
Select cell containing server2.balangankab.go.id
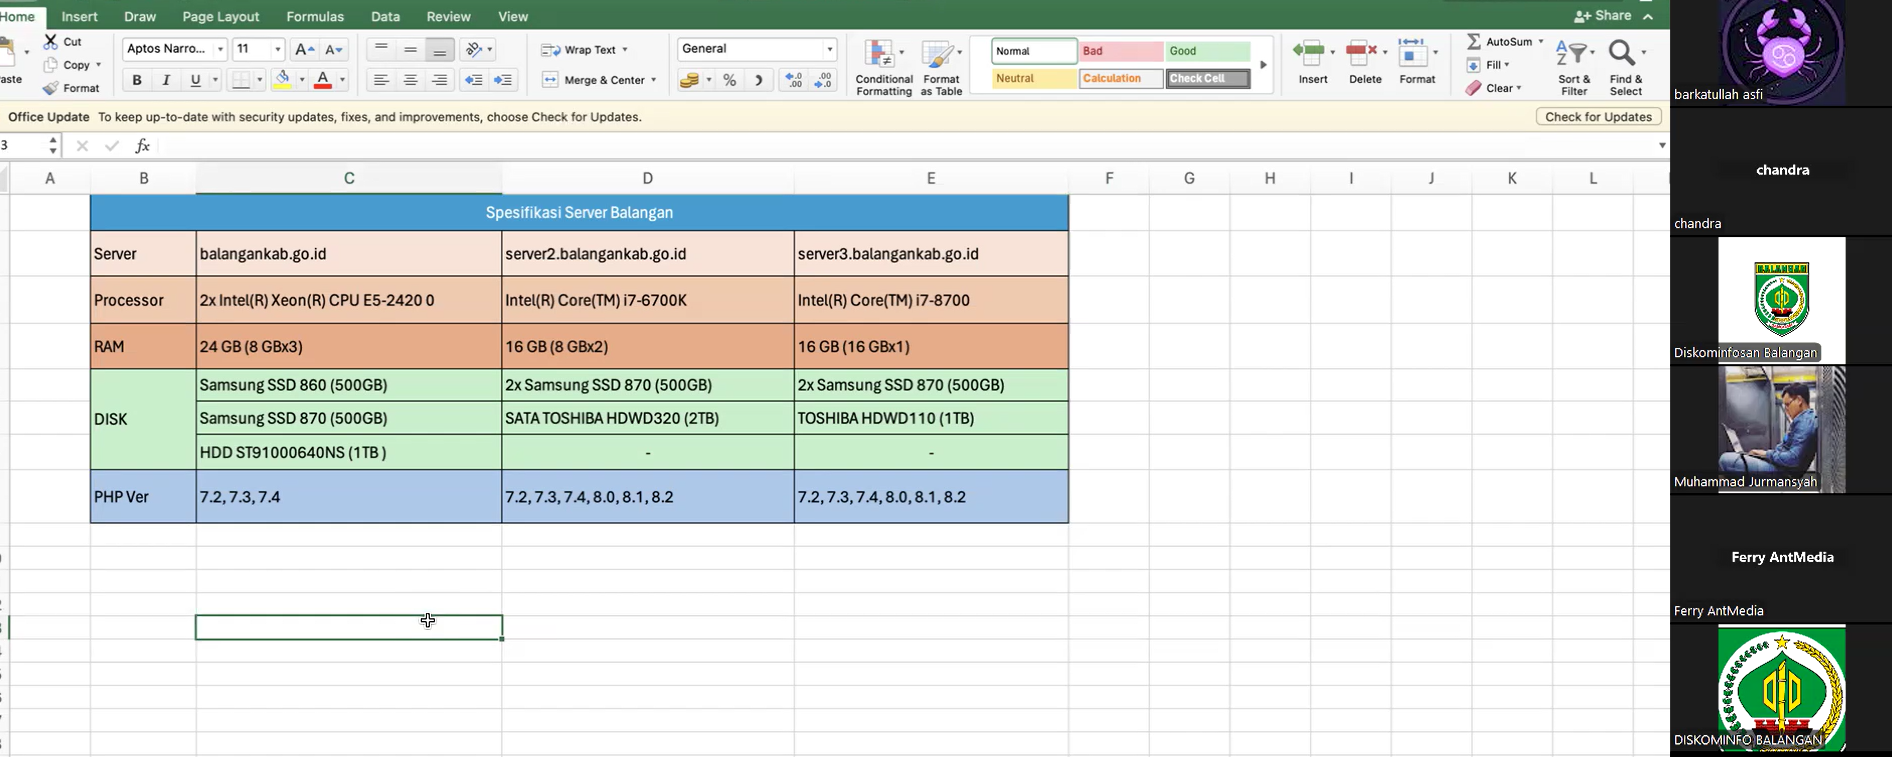[x=648, y=254]
